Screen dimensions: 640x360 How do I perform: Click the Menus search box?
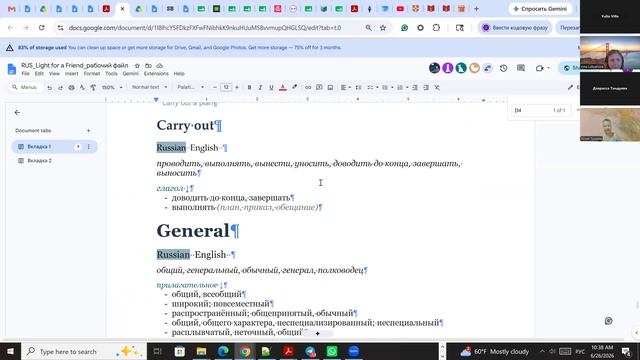point(25,87)
